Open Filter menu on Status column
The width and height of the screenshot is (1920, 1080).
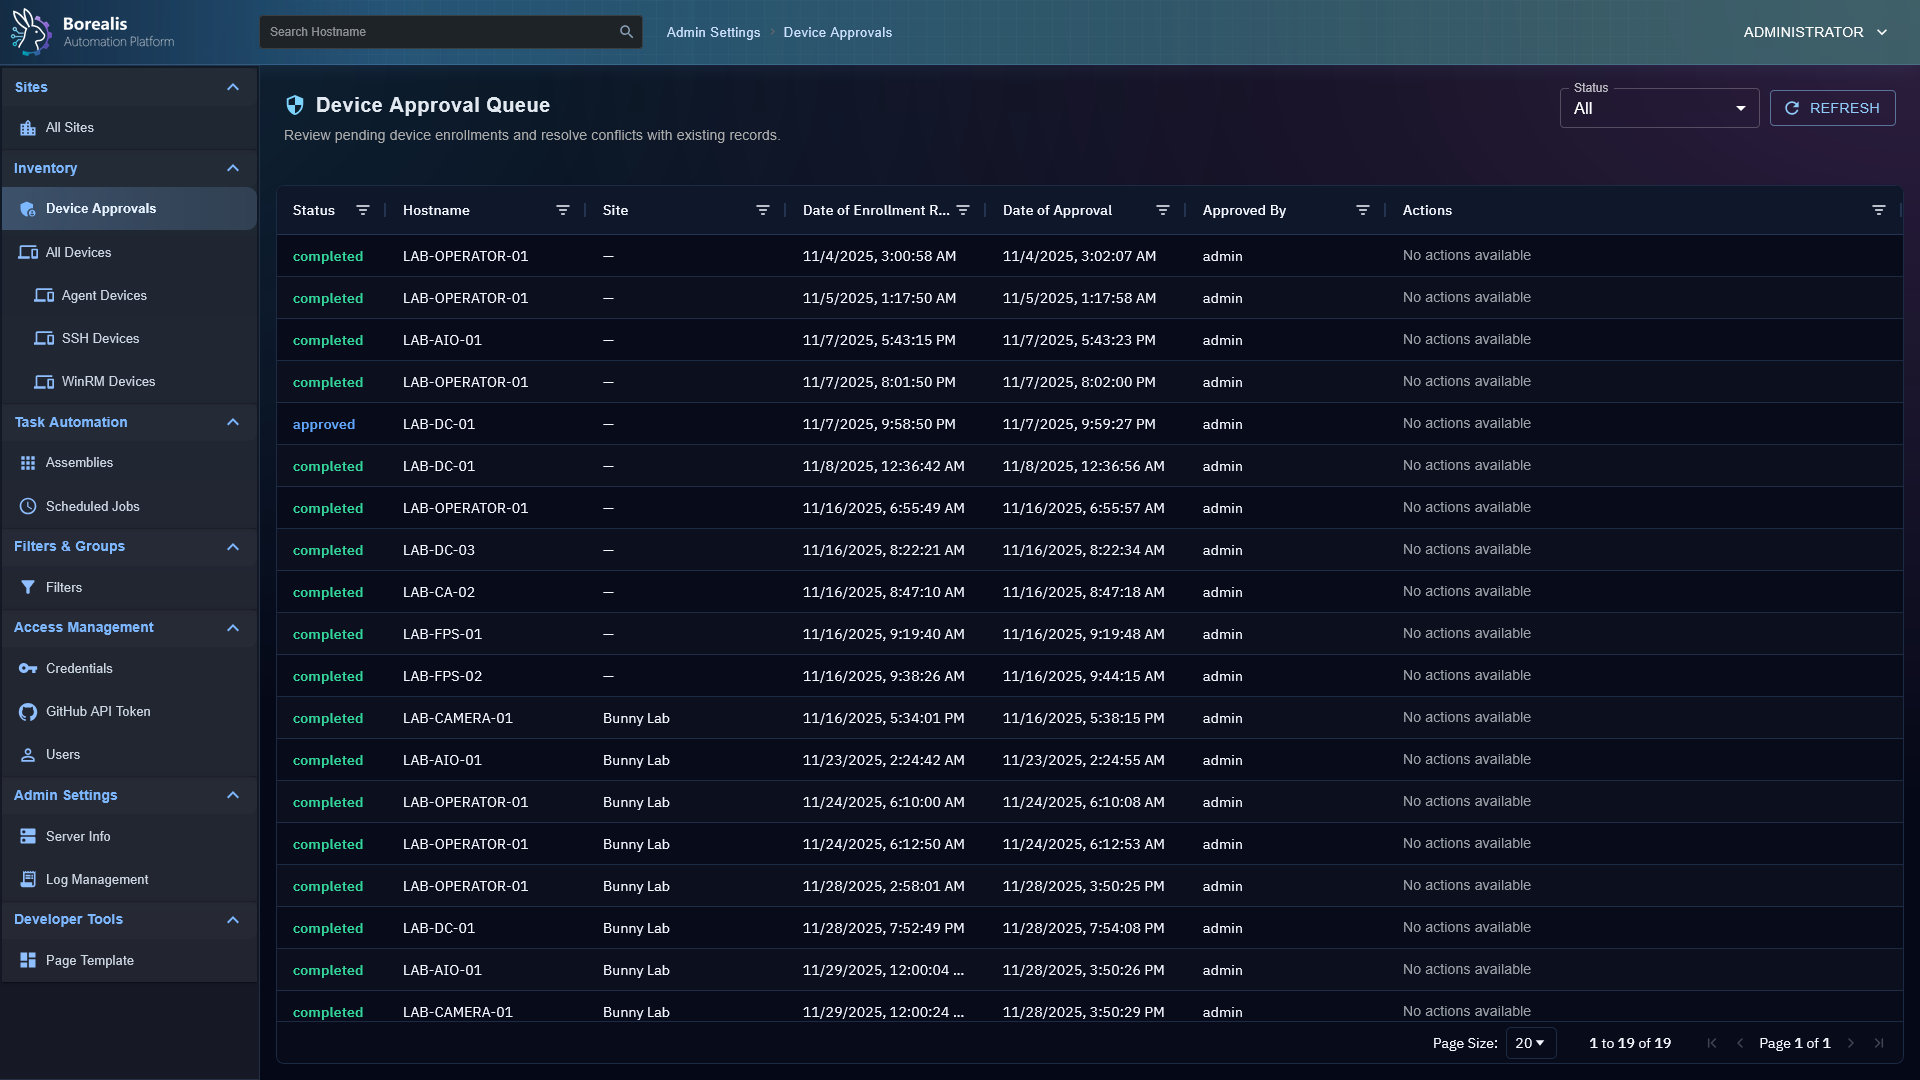[x=363, y=210]
